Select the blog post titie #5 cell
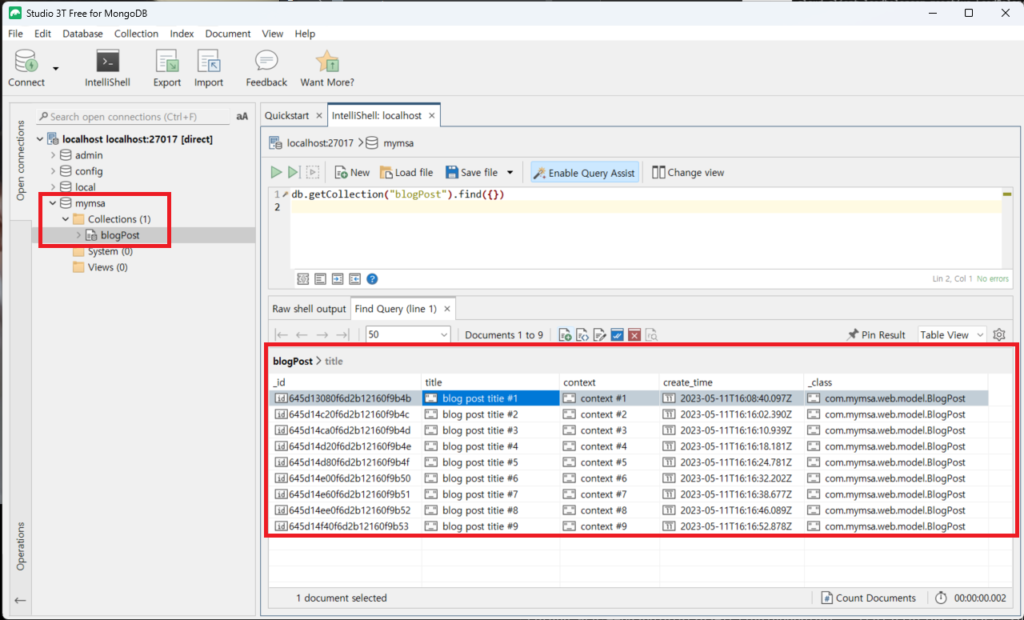The height and width of the screenshot is (620, 1024). click(490, 463)
